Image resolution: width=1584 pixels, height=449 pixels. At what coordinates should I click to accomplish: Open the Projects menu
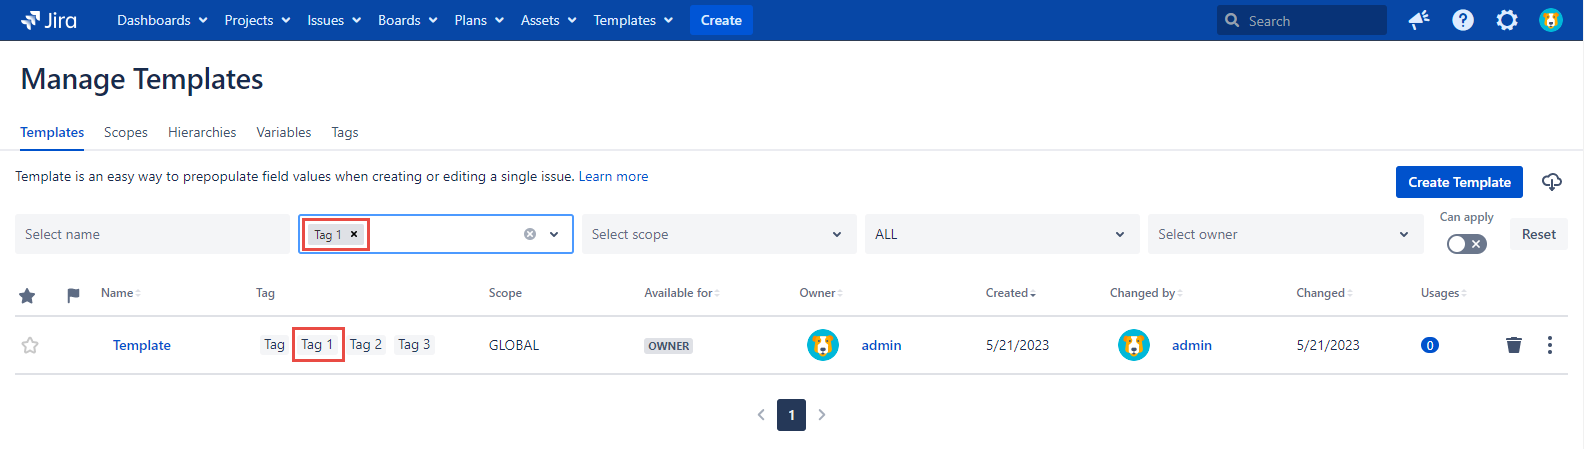coord(257,20)
